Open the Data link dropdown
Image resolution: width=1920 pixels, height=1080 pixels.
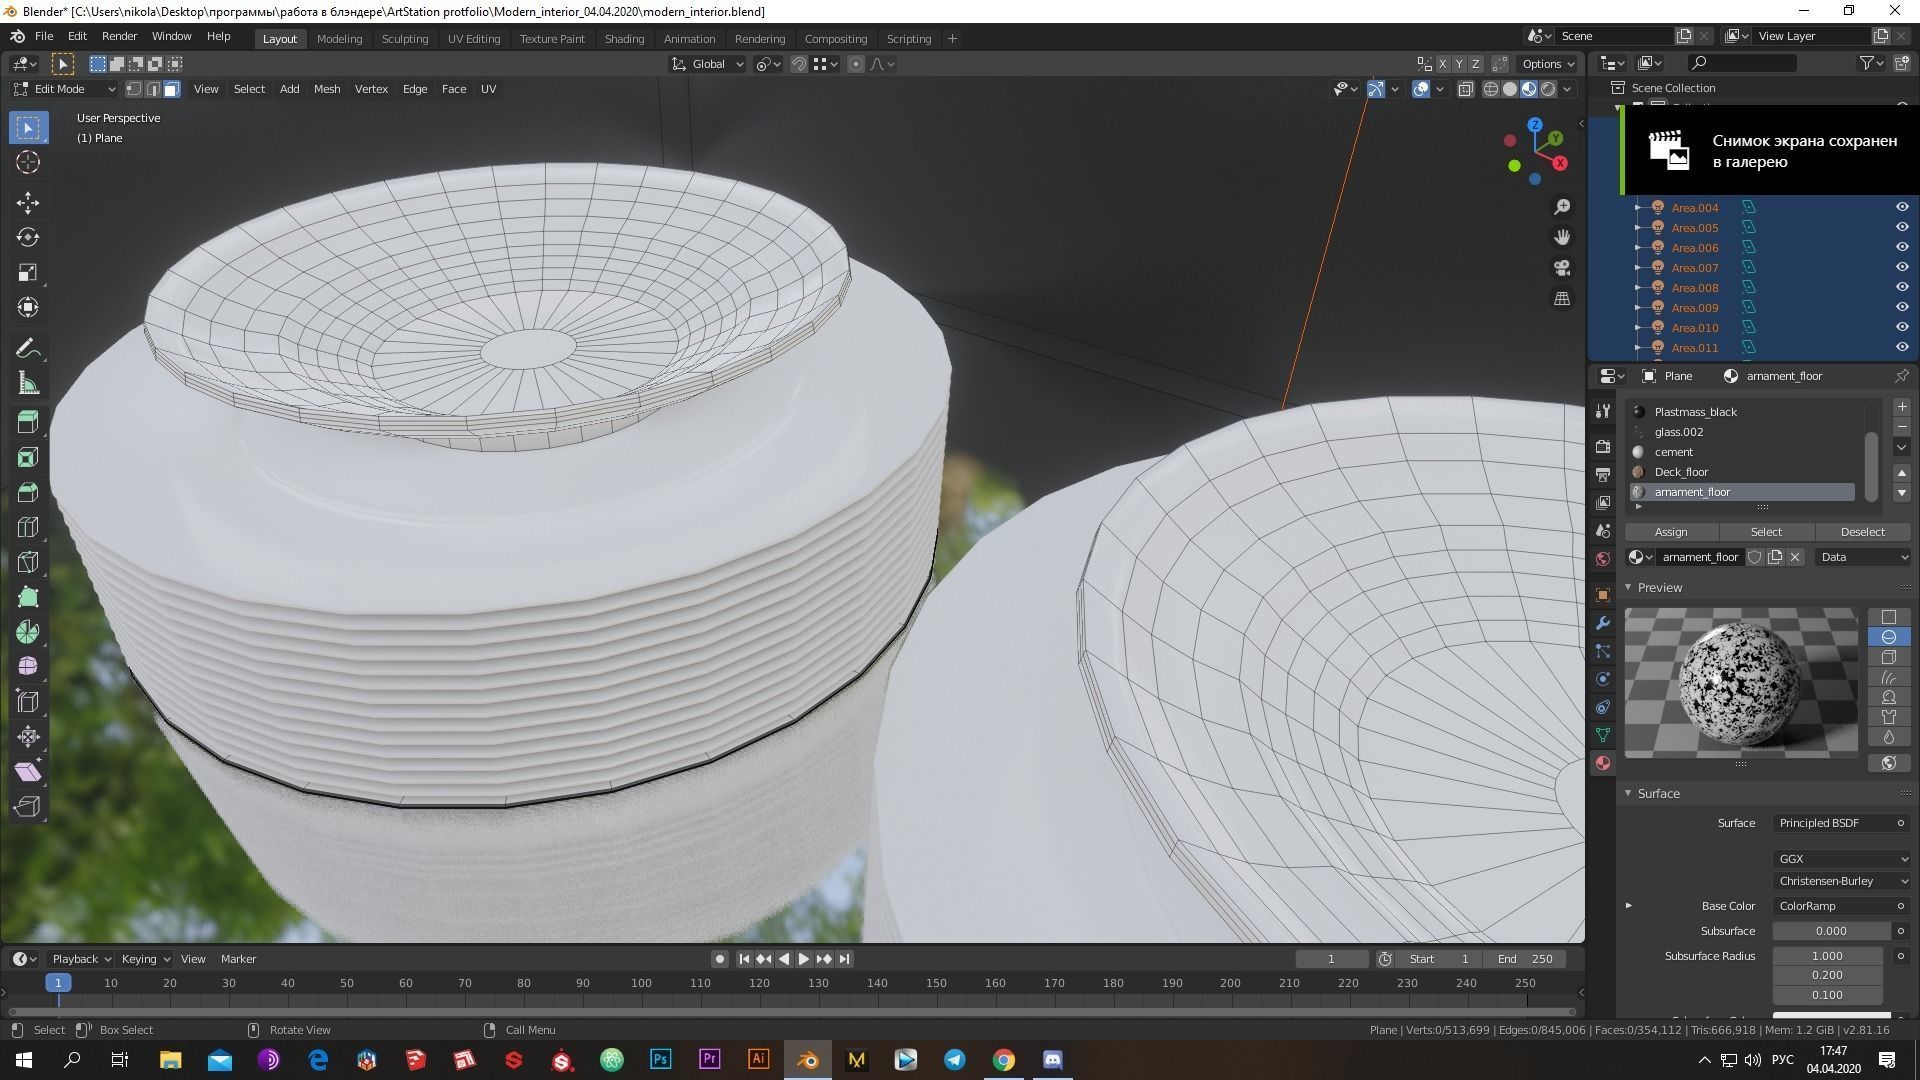[1864, 557]
